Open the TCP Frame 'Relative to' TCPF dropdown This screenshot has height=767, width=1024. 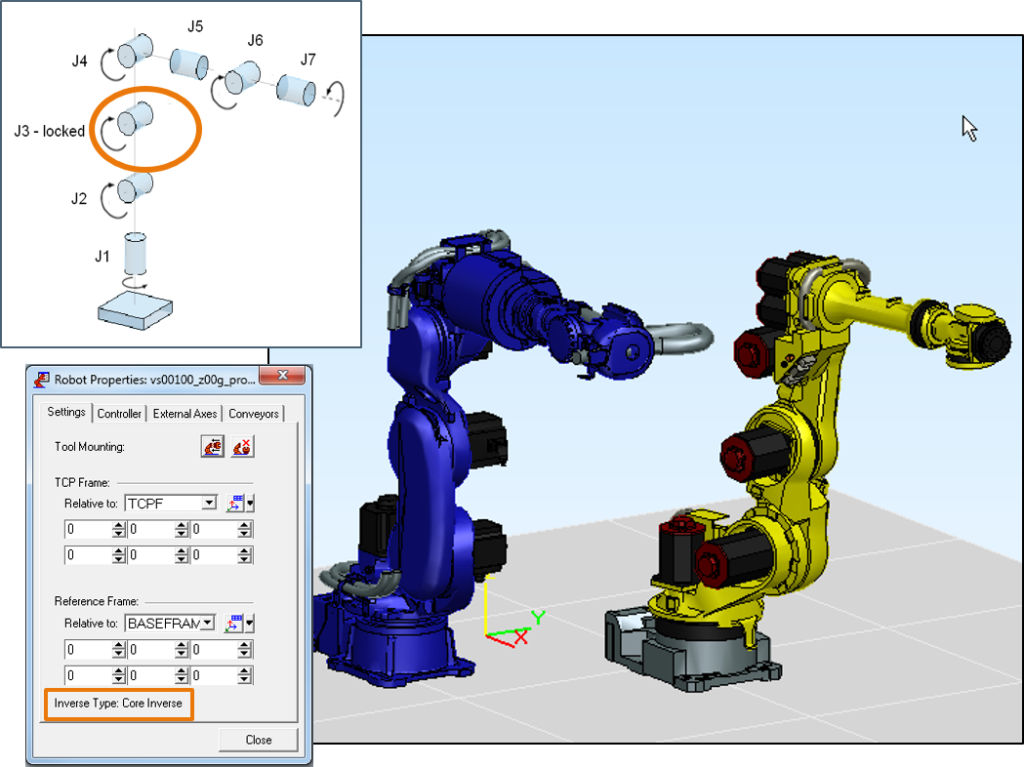pos(208,503)
